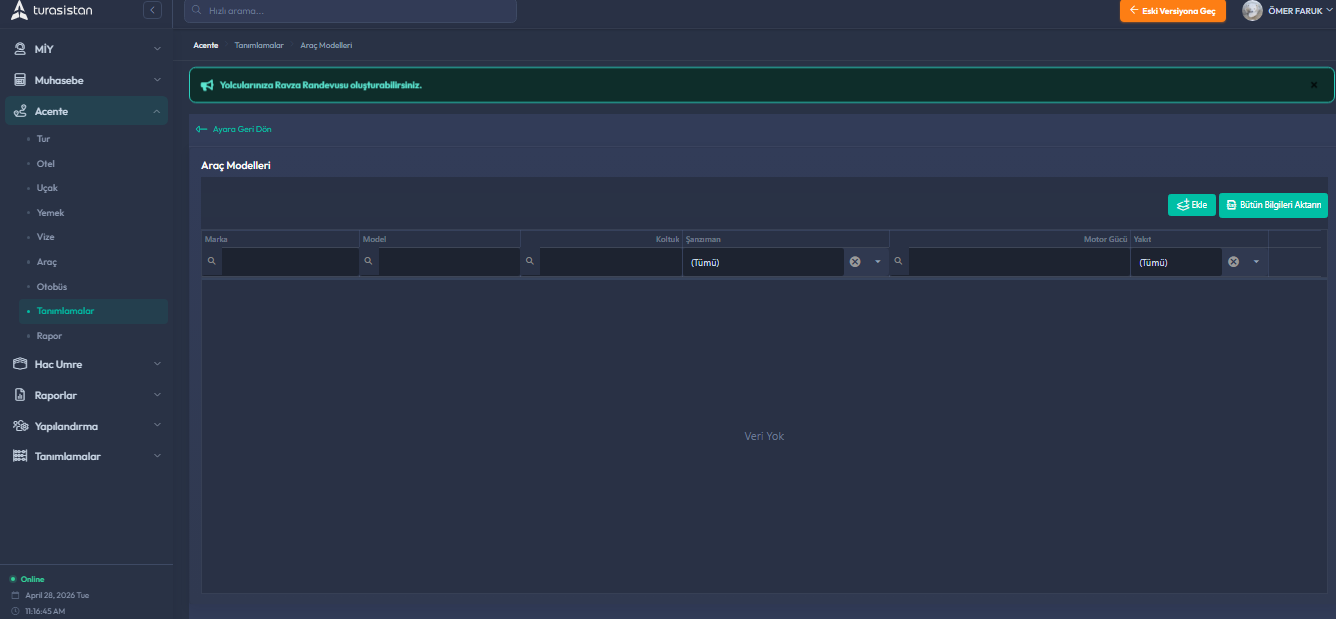
Task: Open the Yakıt filter dropdown arrow
Action: click(1256, 262)
